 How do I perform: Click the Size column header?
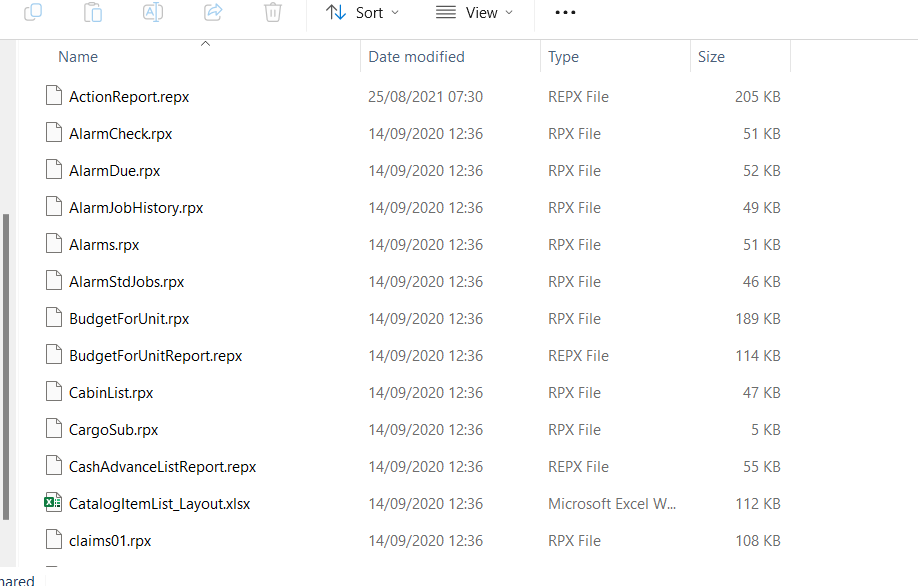(711, 57)
